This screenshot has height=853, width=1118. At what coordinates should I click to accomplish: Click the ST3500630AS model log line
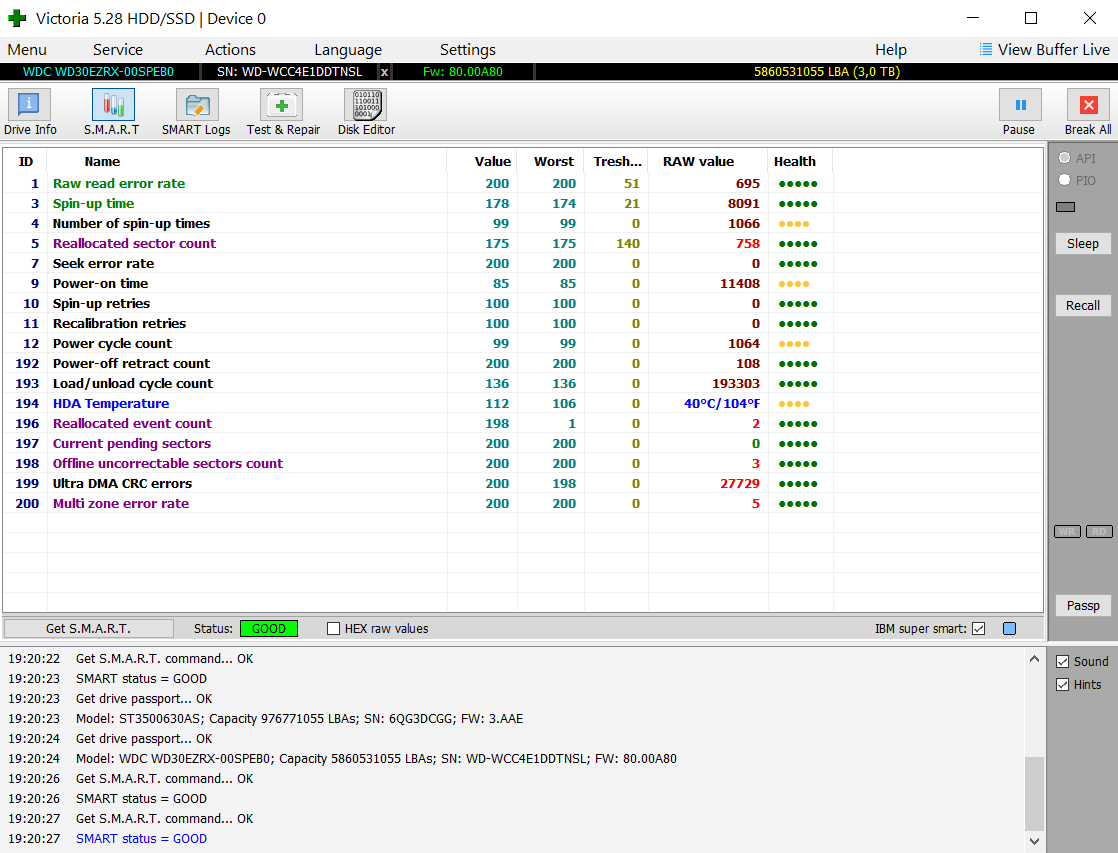(x=299, y=718)
